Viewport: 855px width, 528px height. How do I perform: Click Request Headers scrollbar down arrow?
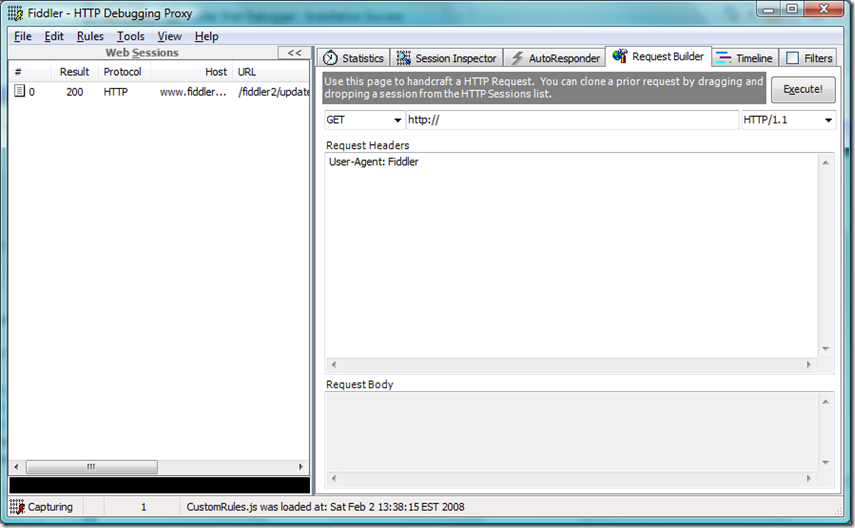(x=826, y=349)
